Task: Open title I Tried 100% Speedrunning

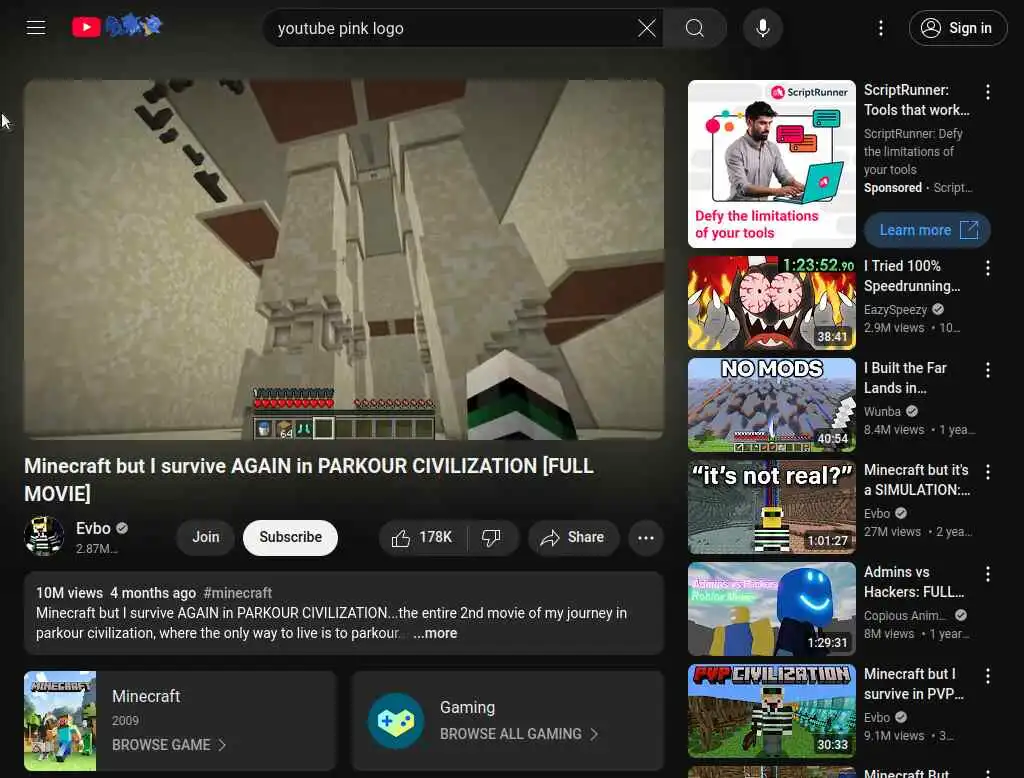Action: pos(912,276)
